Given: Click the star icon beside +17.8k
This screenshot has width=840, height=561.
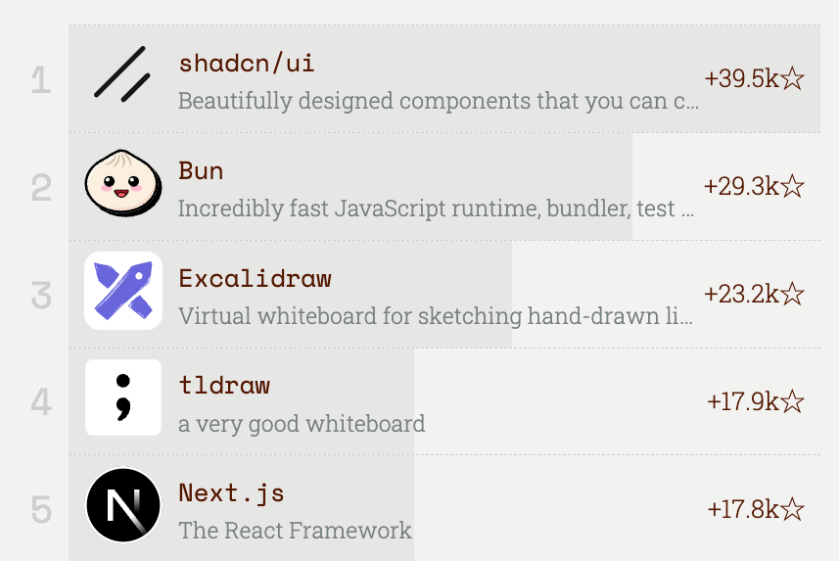Looking at the screenshot, I should (792, 509).
